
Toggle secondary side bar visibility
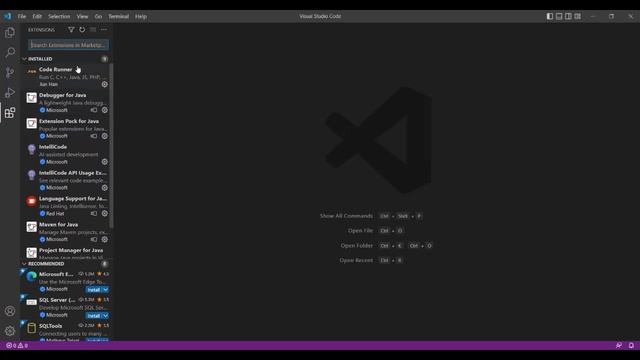[x=568, y=16]
